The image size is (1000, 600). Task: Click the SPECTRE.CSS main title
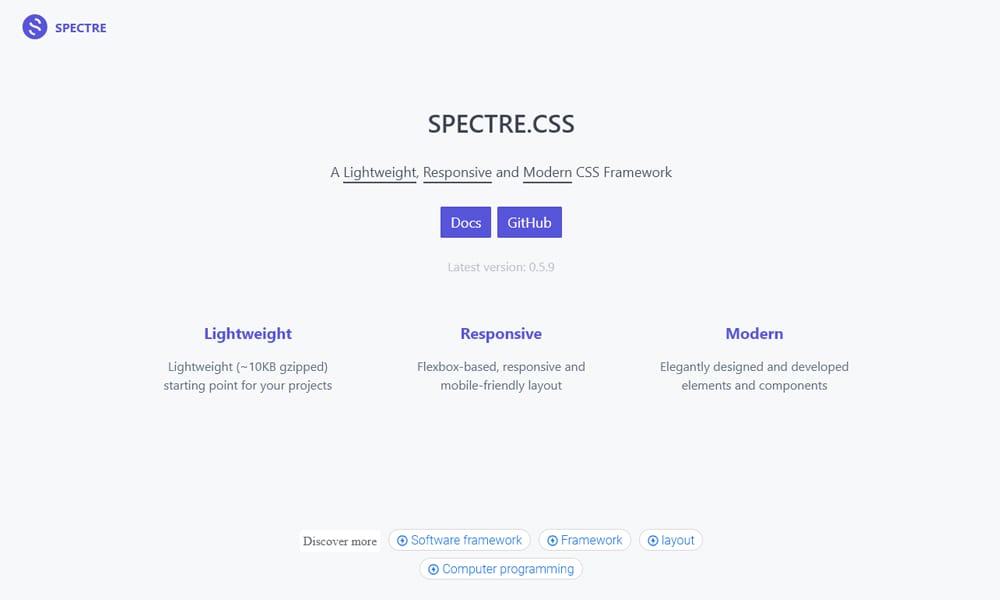[500, 123]
